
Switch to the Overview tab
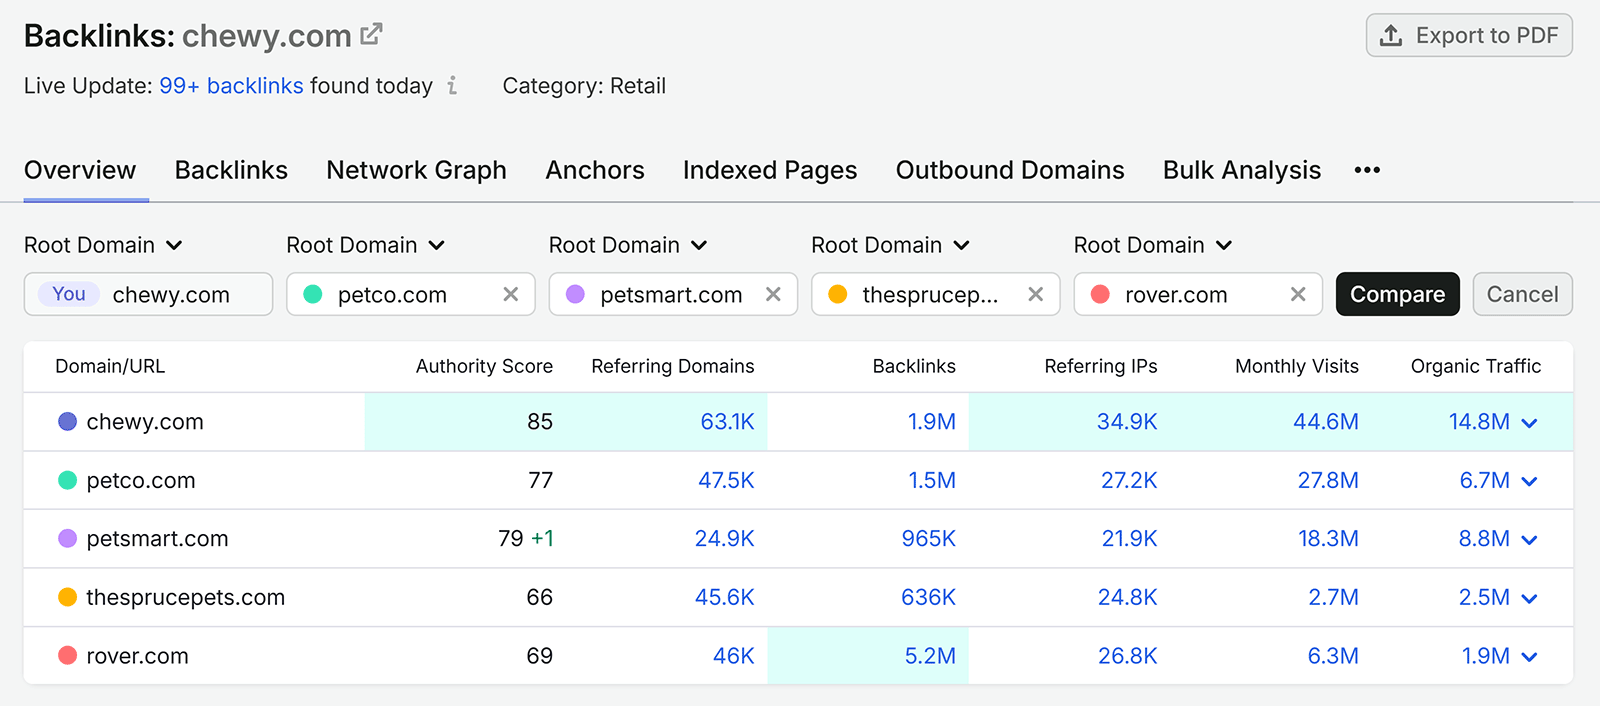coord(80,170)
